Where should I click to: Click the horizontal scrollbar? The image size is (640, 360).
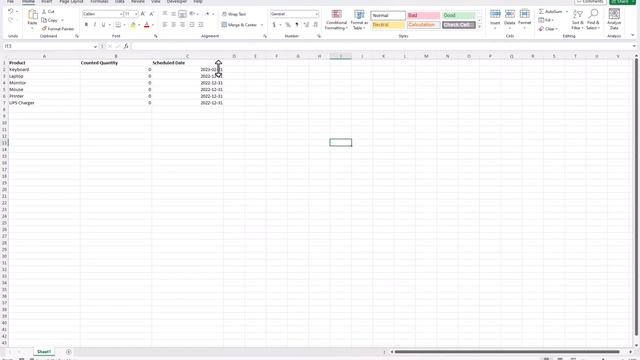pyautogui.click(x=507, y=352)
